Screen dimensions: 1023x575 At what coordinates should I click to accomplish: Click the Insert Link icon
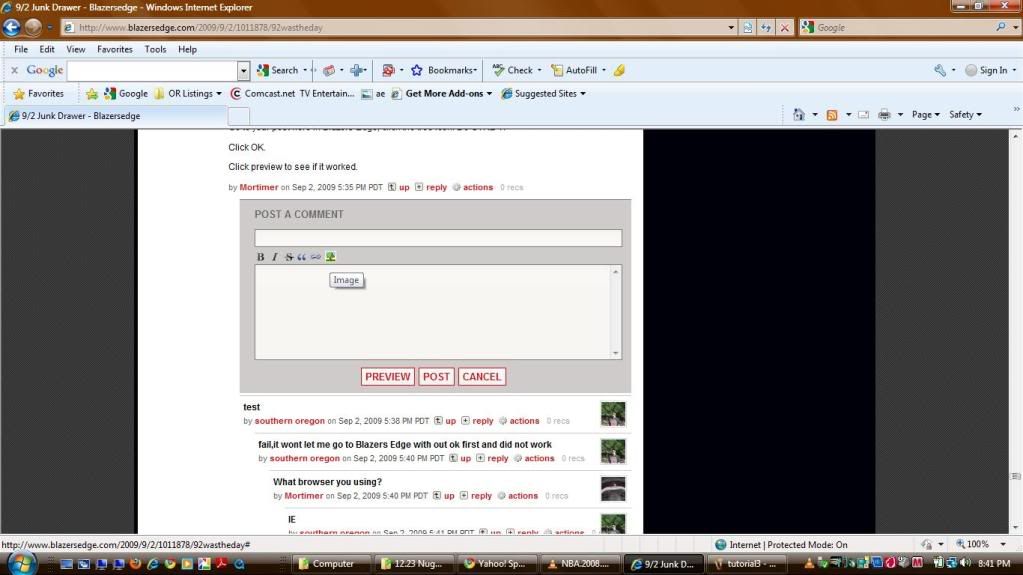316,257
